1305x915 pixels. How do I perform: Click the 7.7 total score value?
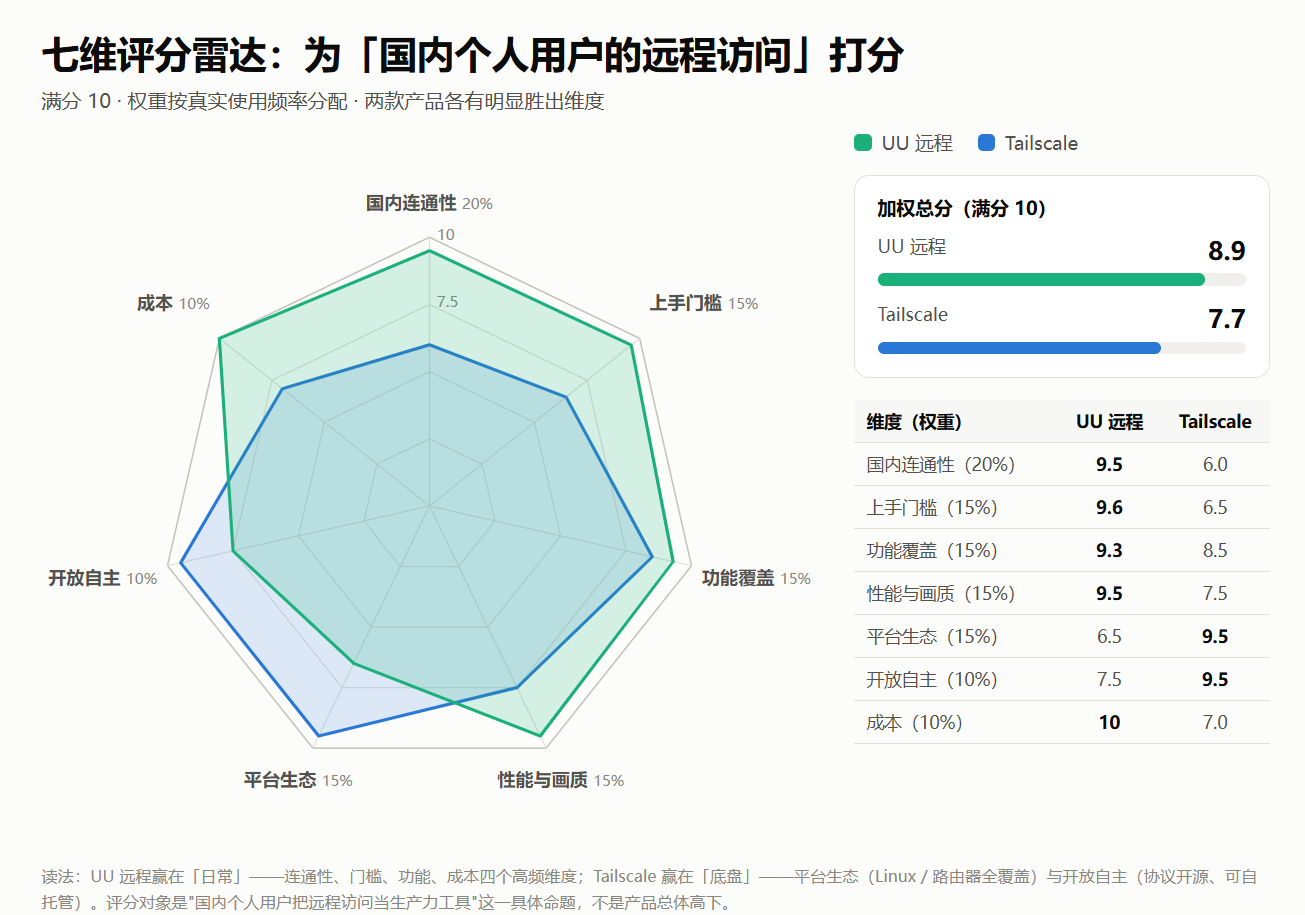(1226, 319)
